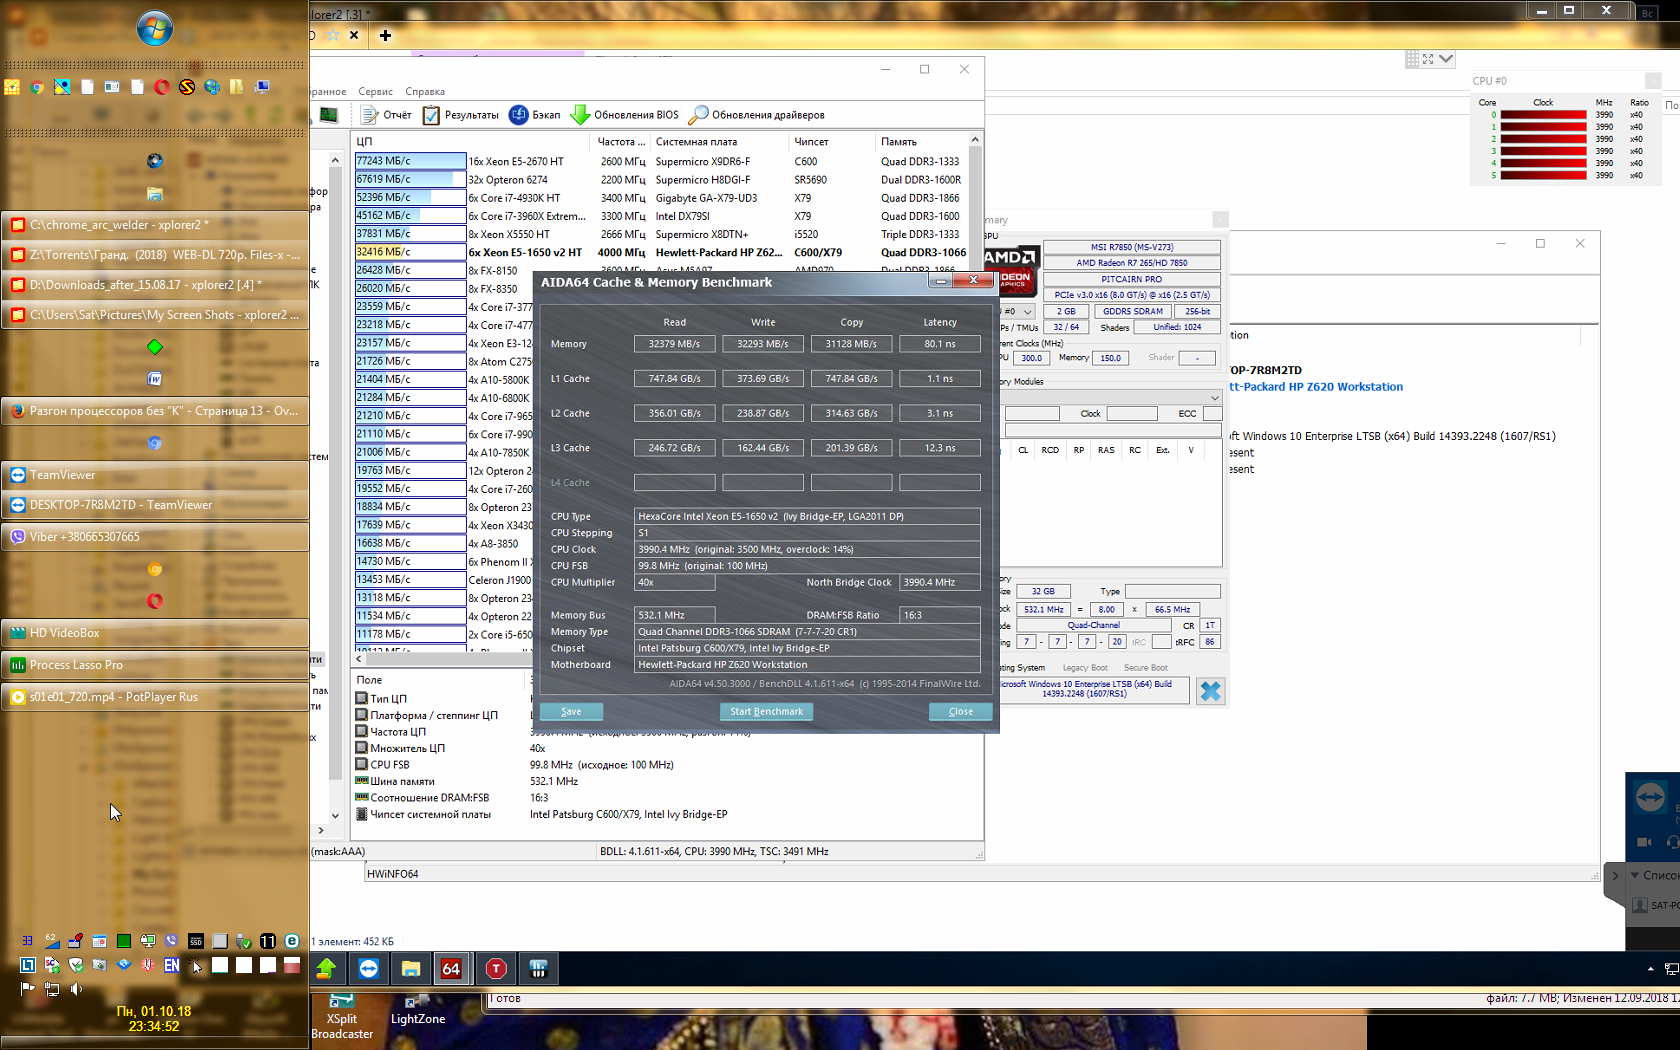Click the green up-arrow taskbar icon

[326, 968]
